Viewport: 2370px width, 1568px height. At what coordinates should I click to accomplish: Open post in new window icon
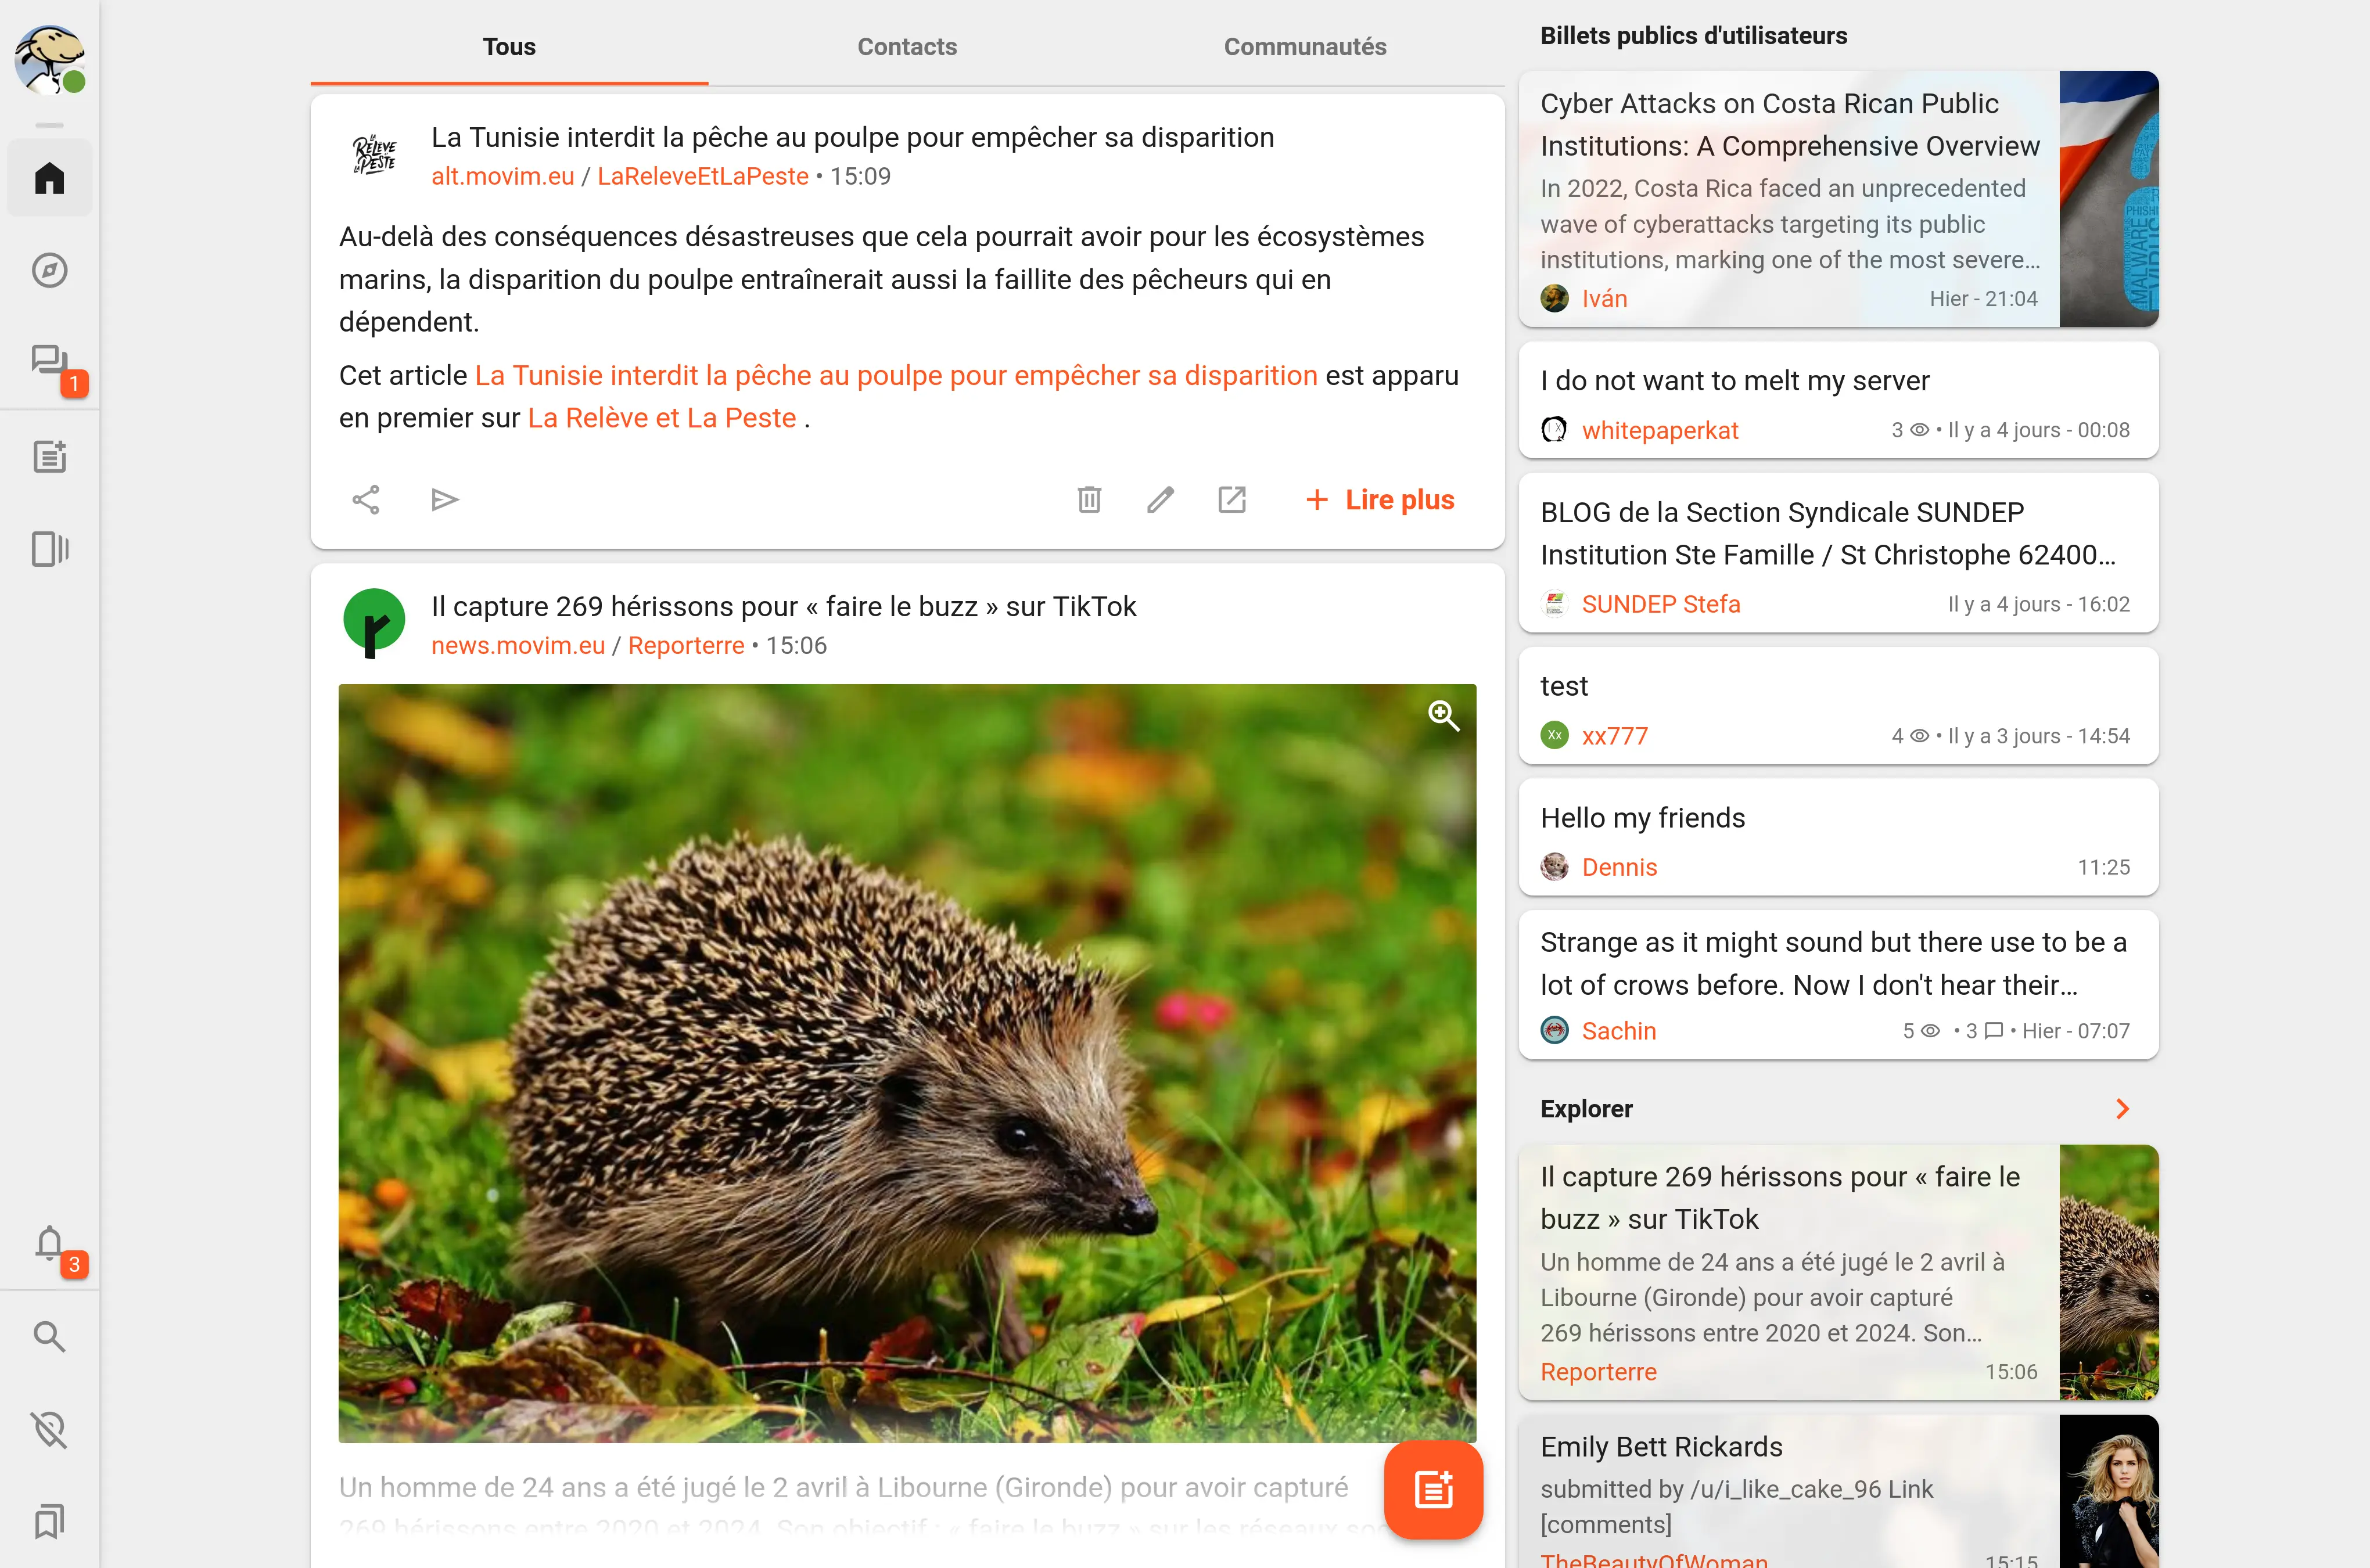(1231, 500)
